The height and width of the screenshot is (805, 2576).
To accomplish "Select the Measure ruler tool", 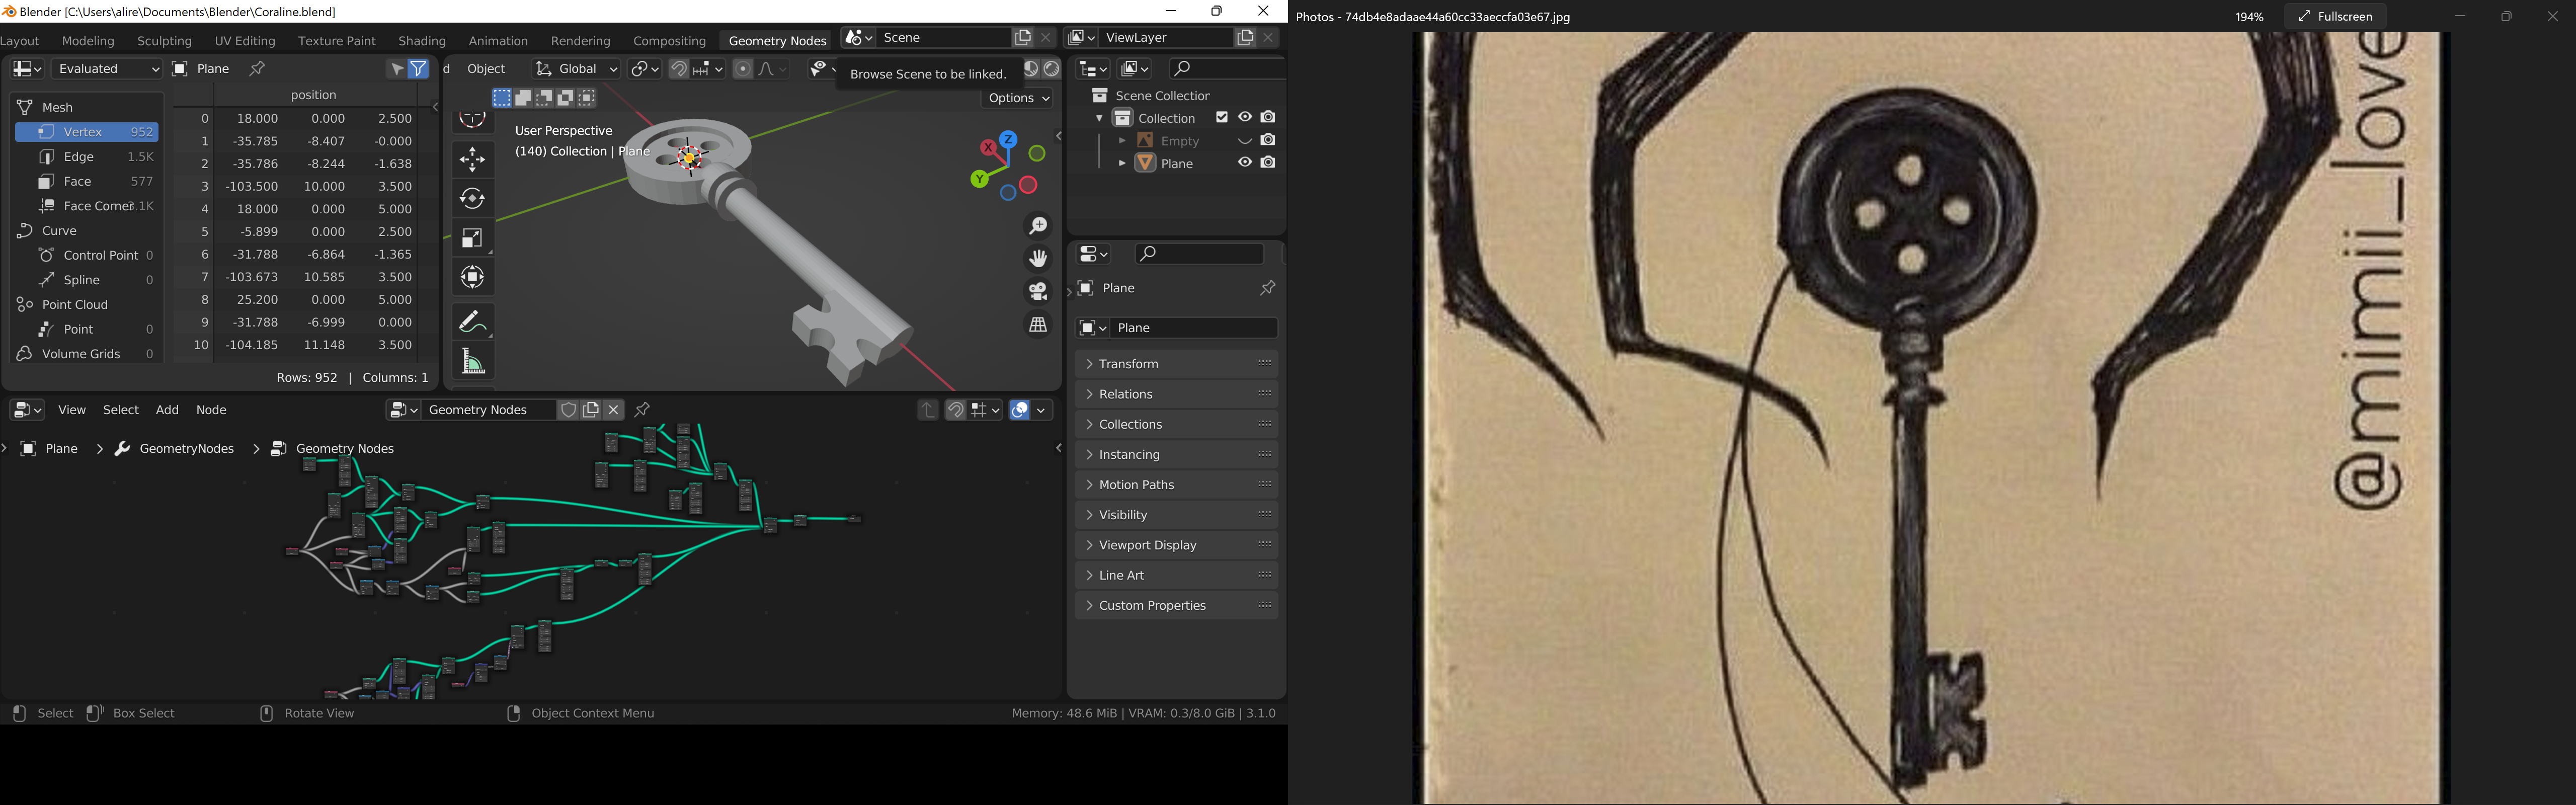I will point(473,361).
